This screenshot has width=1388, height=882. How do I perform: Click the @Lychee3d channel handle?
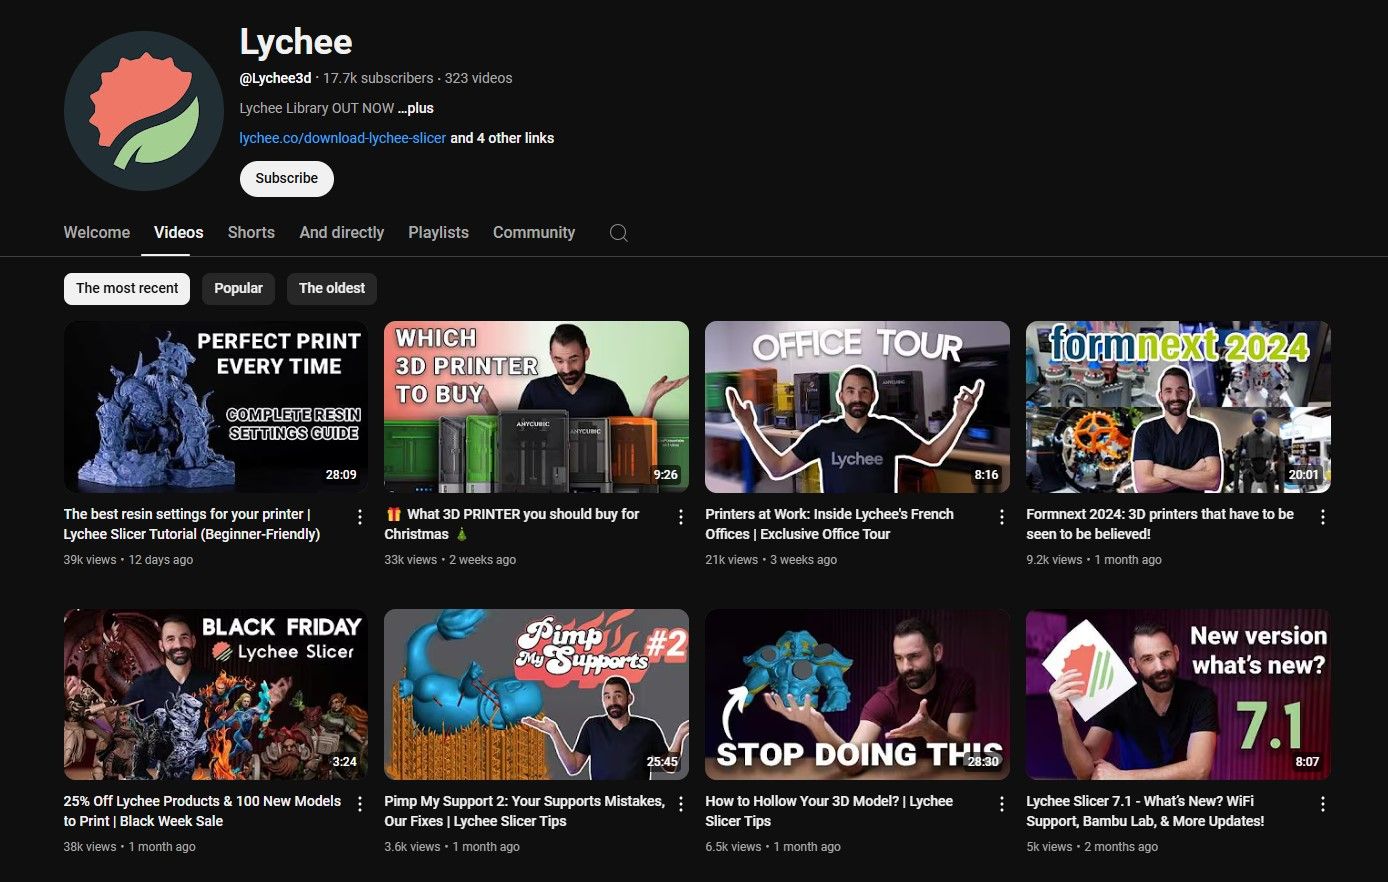click(x=275, y=78)
